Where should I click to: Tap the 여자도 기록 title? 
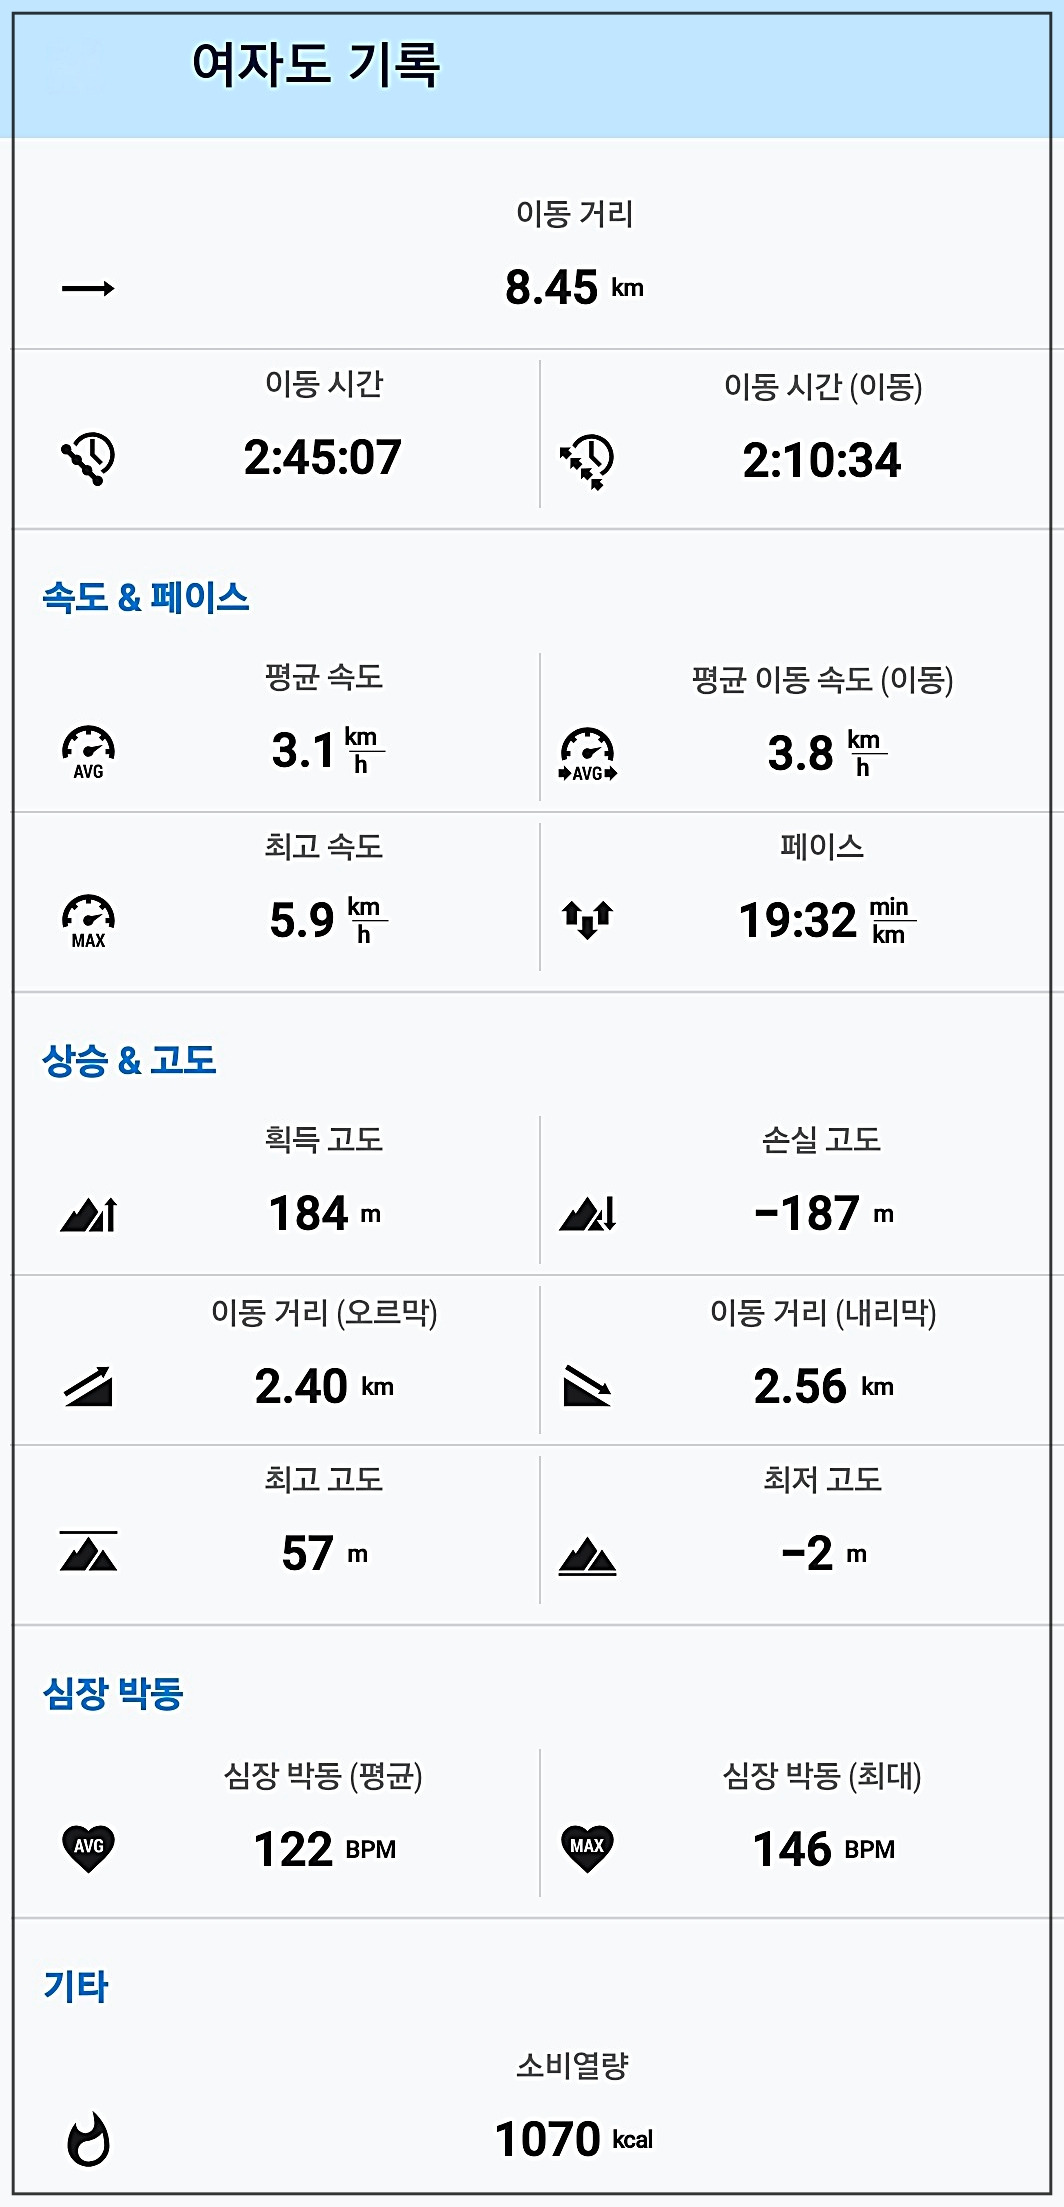315,65
